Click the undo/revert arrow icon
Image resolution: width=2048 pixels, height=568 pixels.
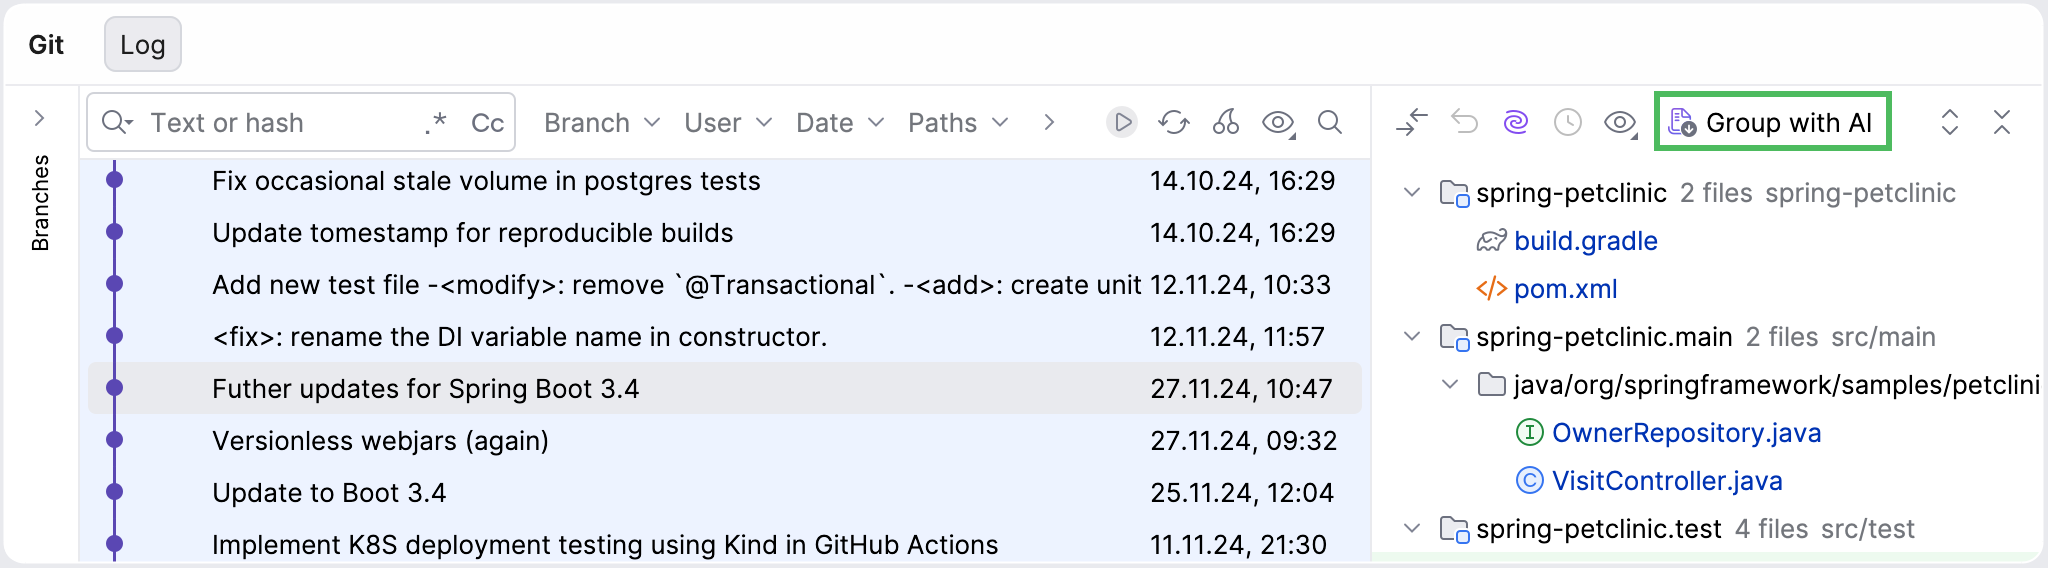pos(1464,123)
